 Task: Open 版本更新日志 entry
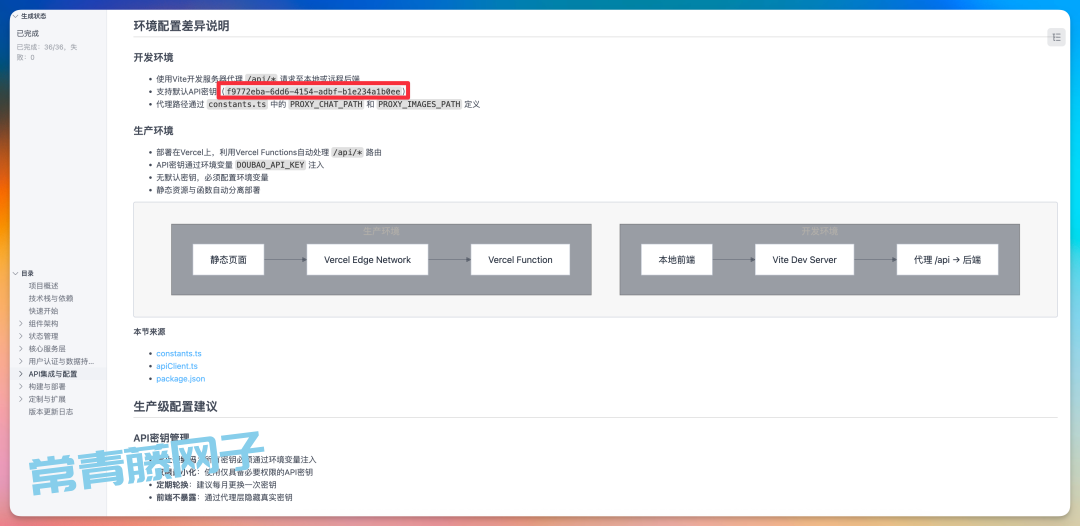(x=50, y=411)
